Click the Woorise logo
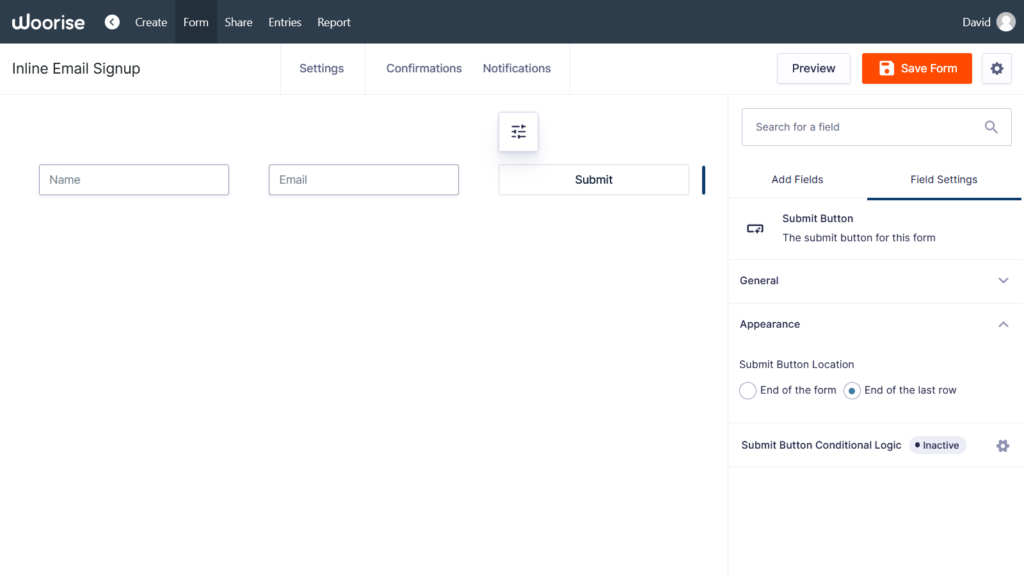1024x576 pixels. click(x=48, y=21)
